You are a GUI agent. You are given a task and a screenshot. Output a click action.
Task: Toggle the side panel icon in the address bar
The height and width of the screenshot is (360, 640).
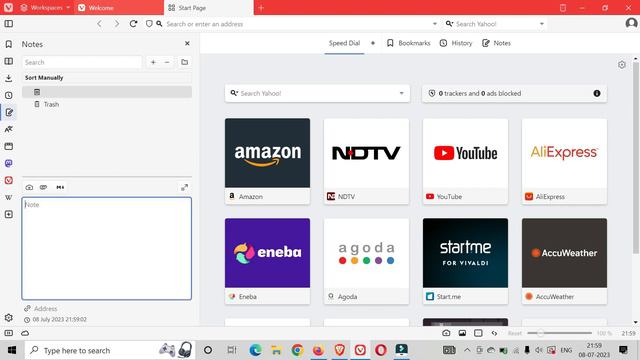click(9, 24)
